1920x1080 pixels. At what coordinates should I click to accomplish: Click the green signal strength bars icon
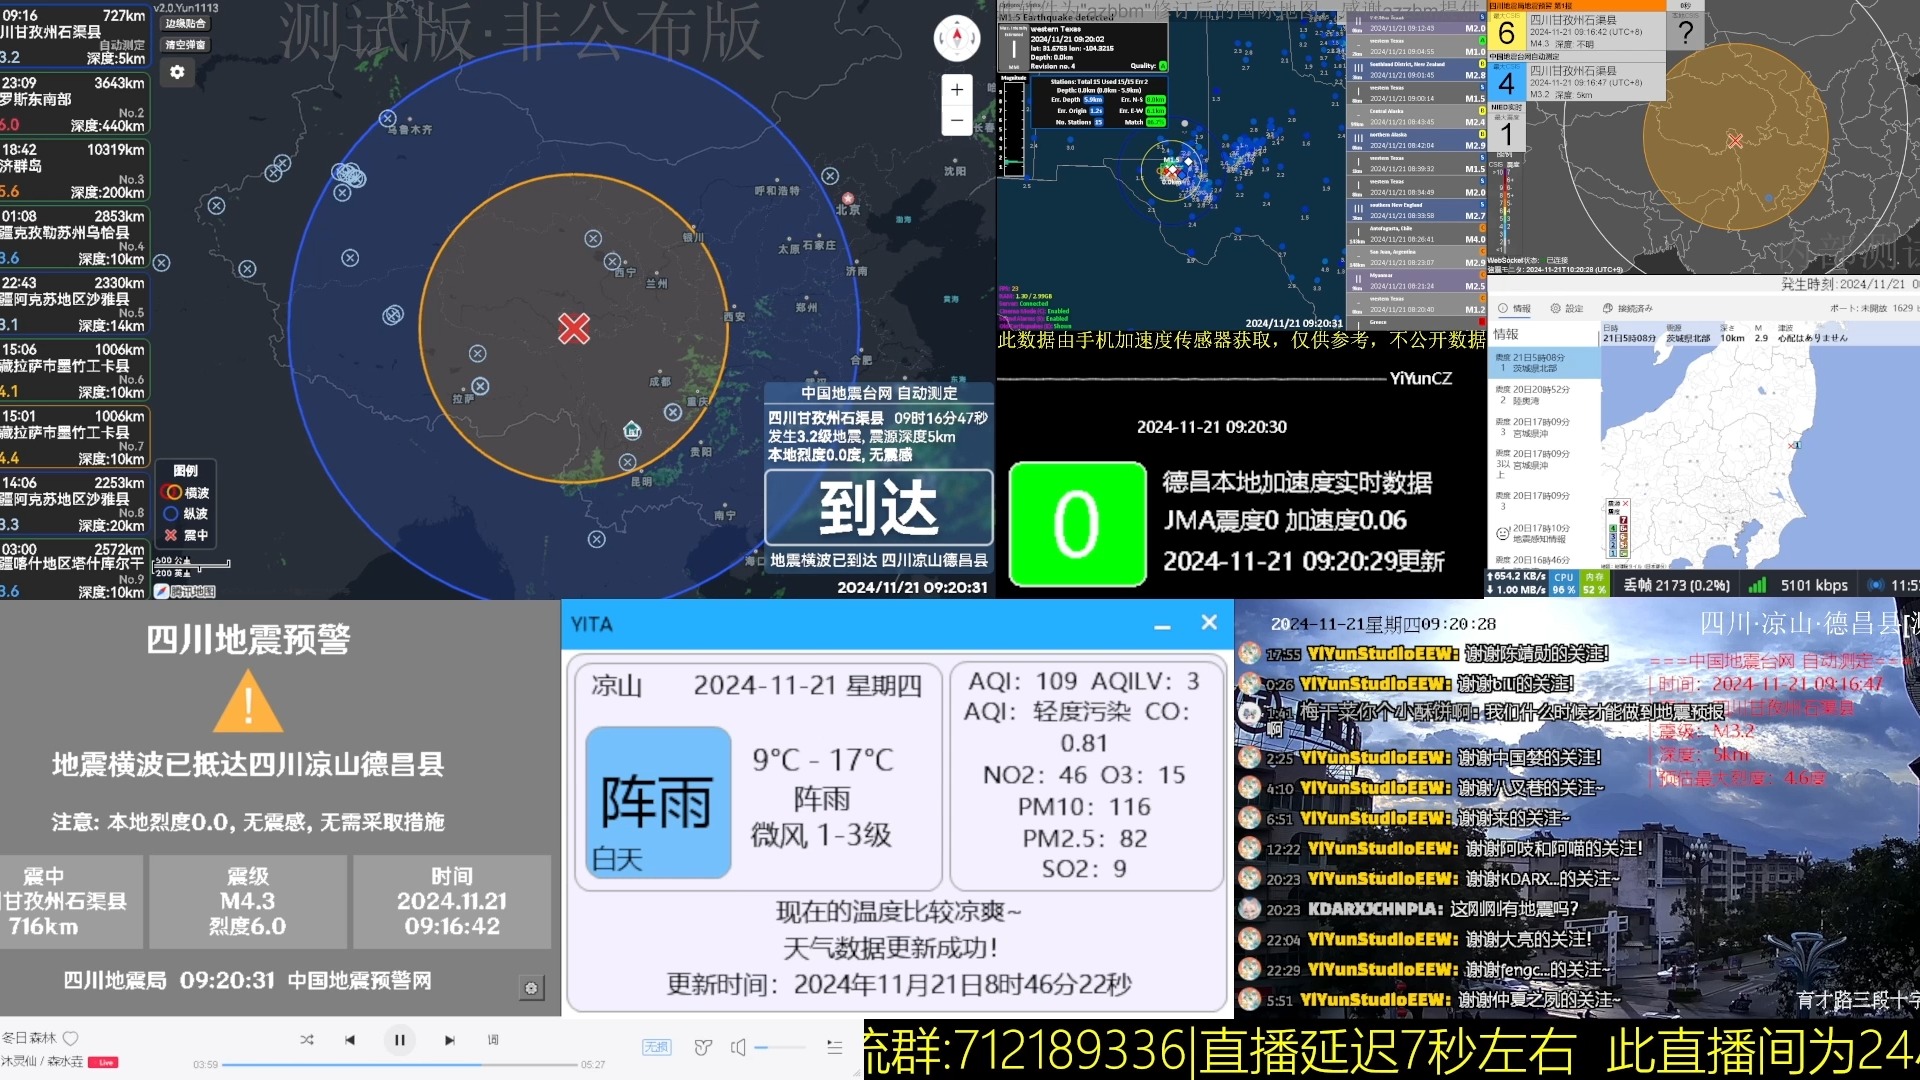(1757, 585)
